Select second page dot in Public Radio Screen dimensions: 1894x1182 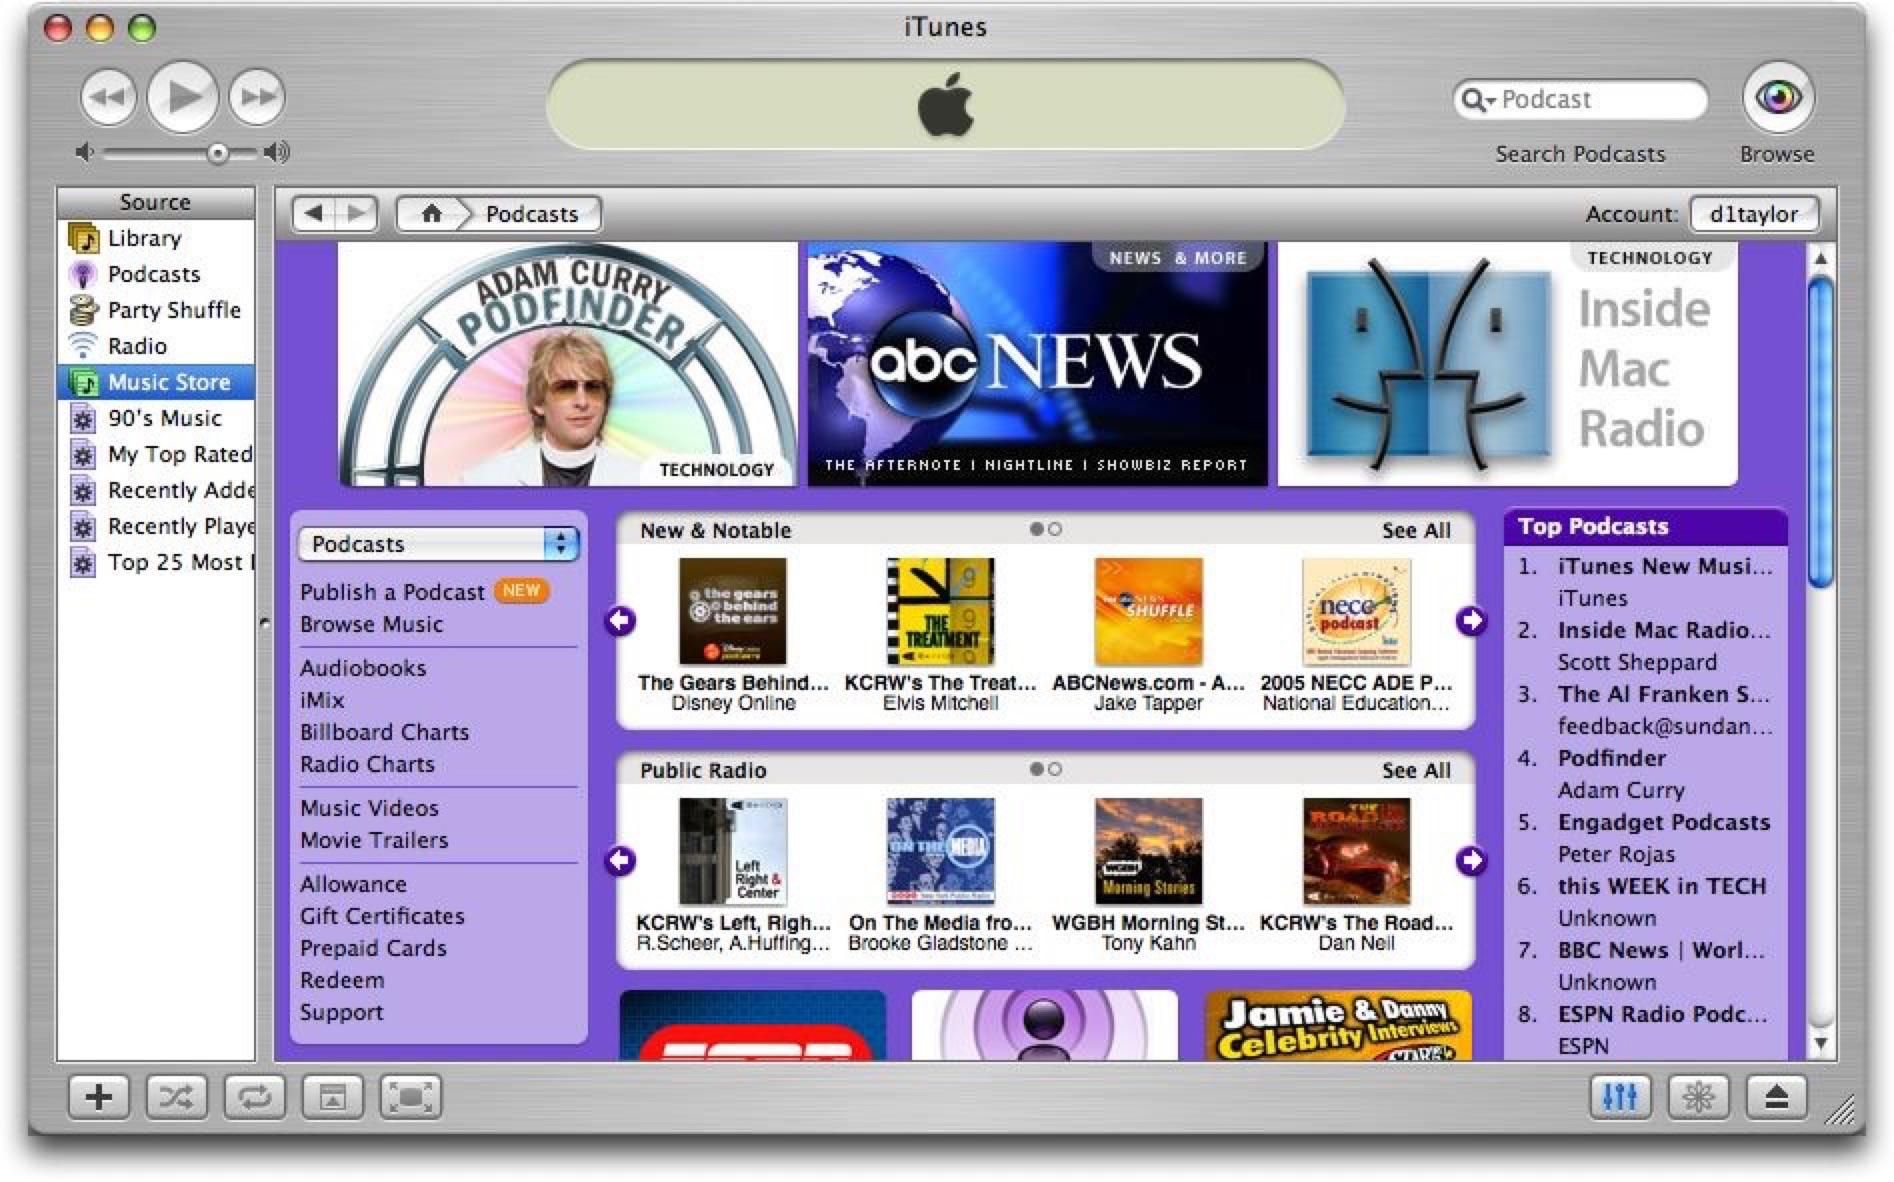pyautogui.click(x=1055, y=768)
